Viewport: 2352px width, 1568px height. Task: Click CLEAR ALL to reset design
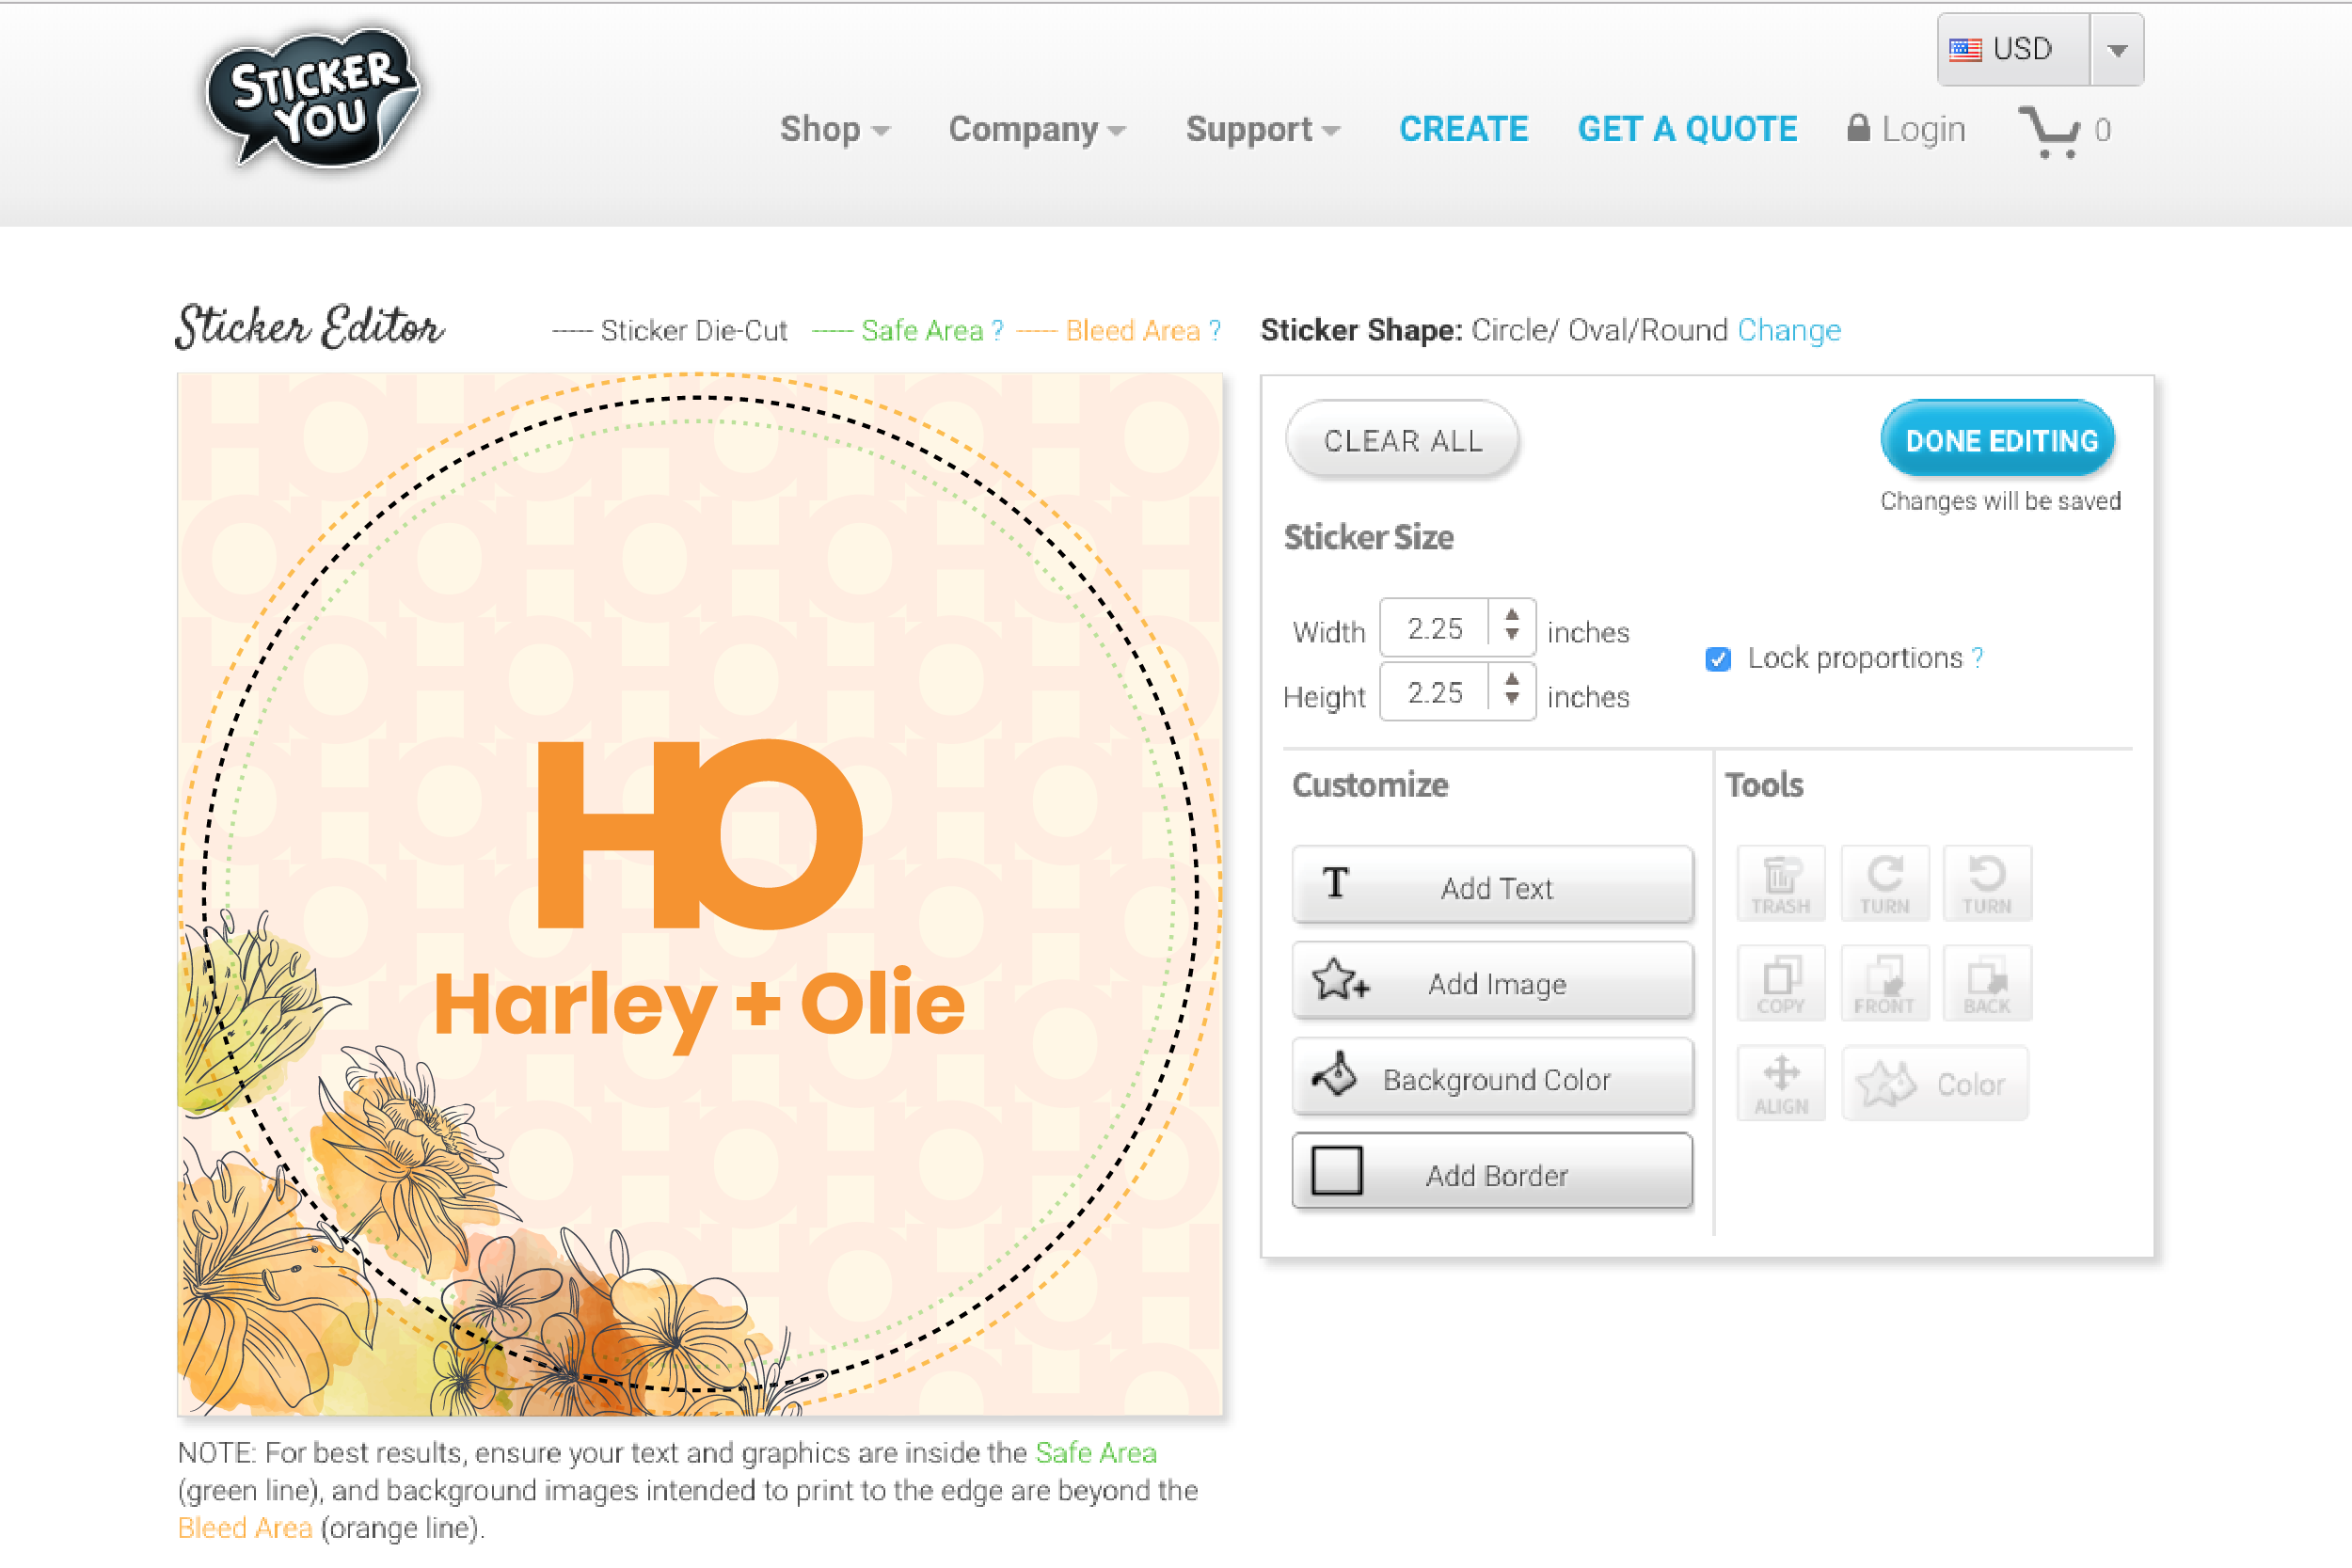(1402, 441)
